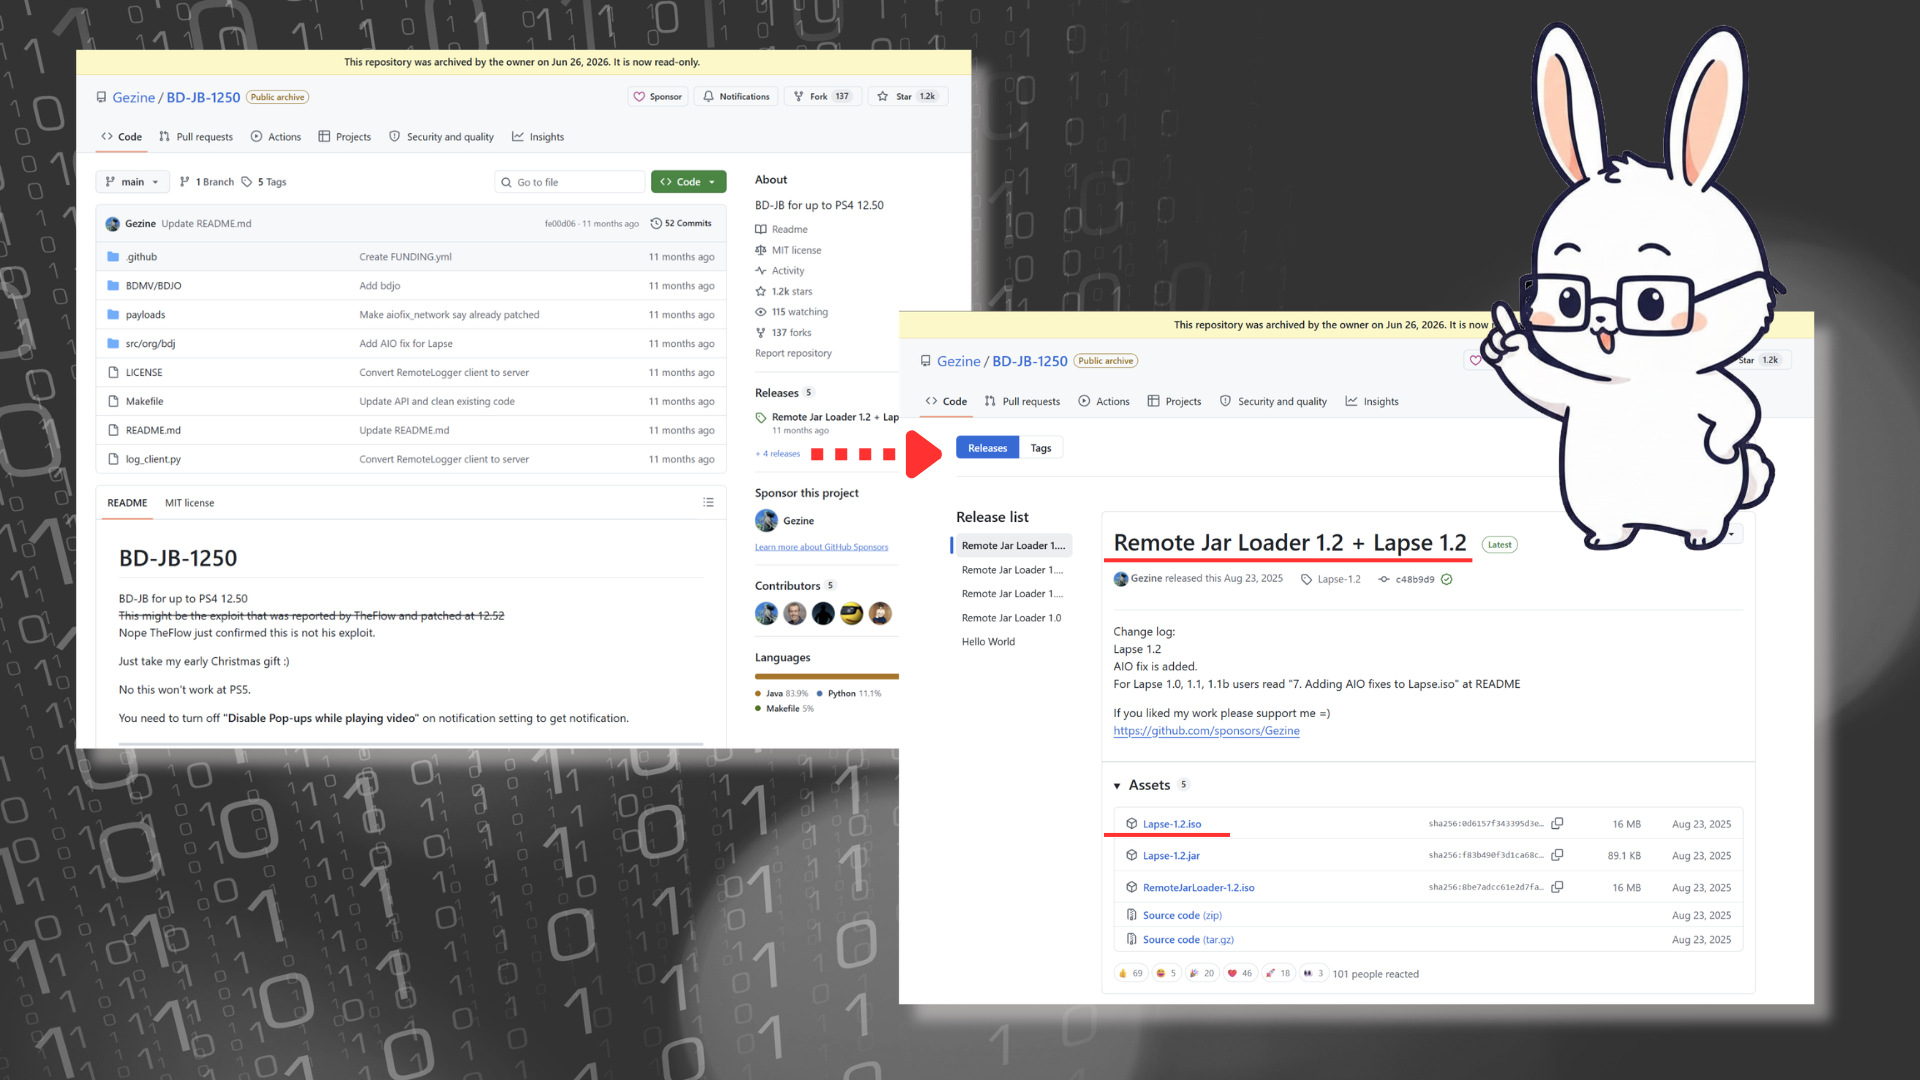Copy the Lapse-1.2.jar sha256 hash
1920x1080 pixels.
pos(1557,856)
